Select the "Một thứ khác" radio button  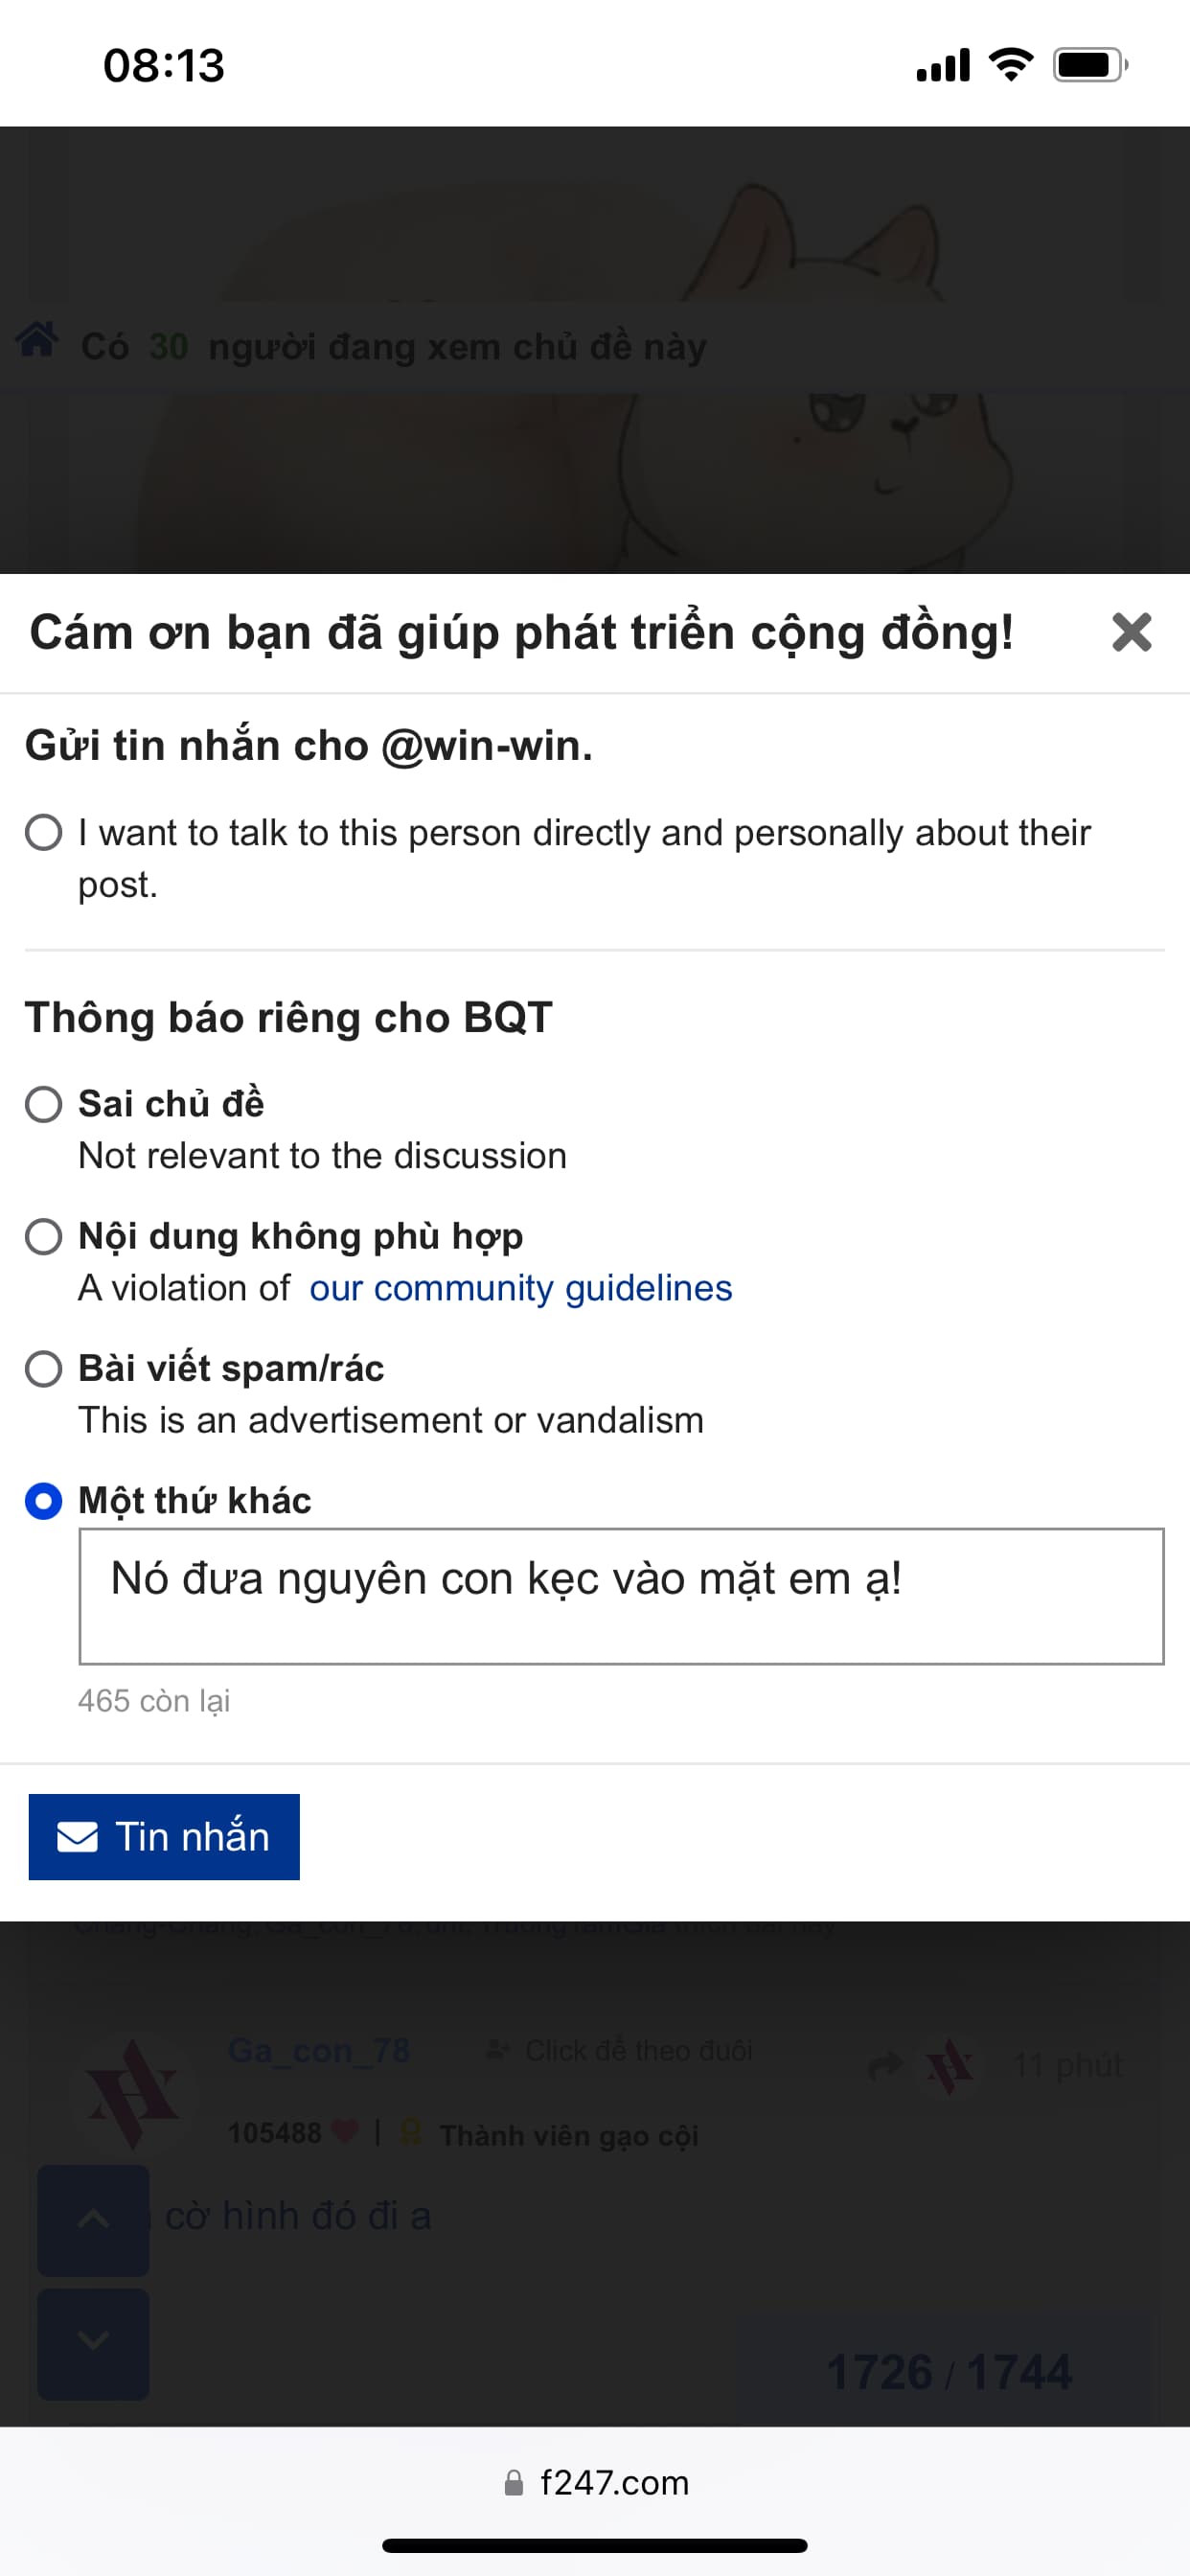43,1501
